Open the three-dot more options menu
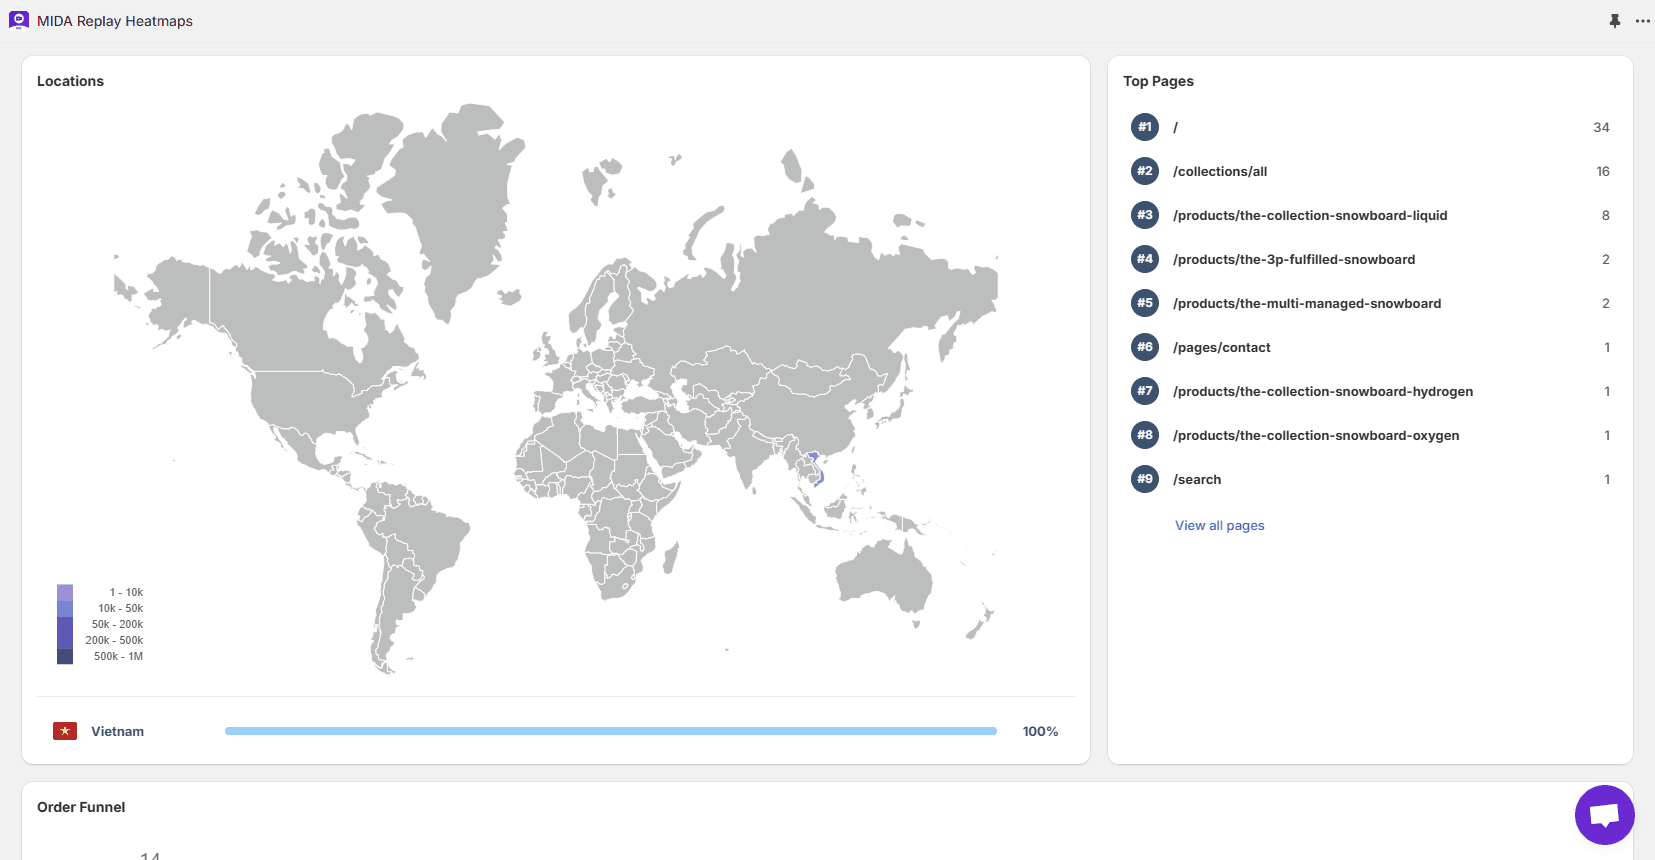The height and width of the screenshot is (860, 1655). click(1642, 21)
